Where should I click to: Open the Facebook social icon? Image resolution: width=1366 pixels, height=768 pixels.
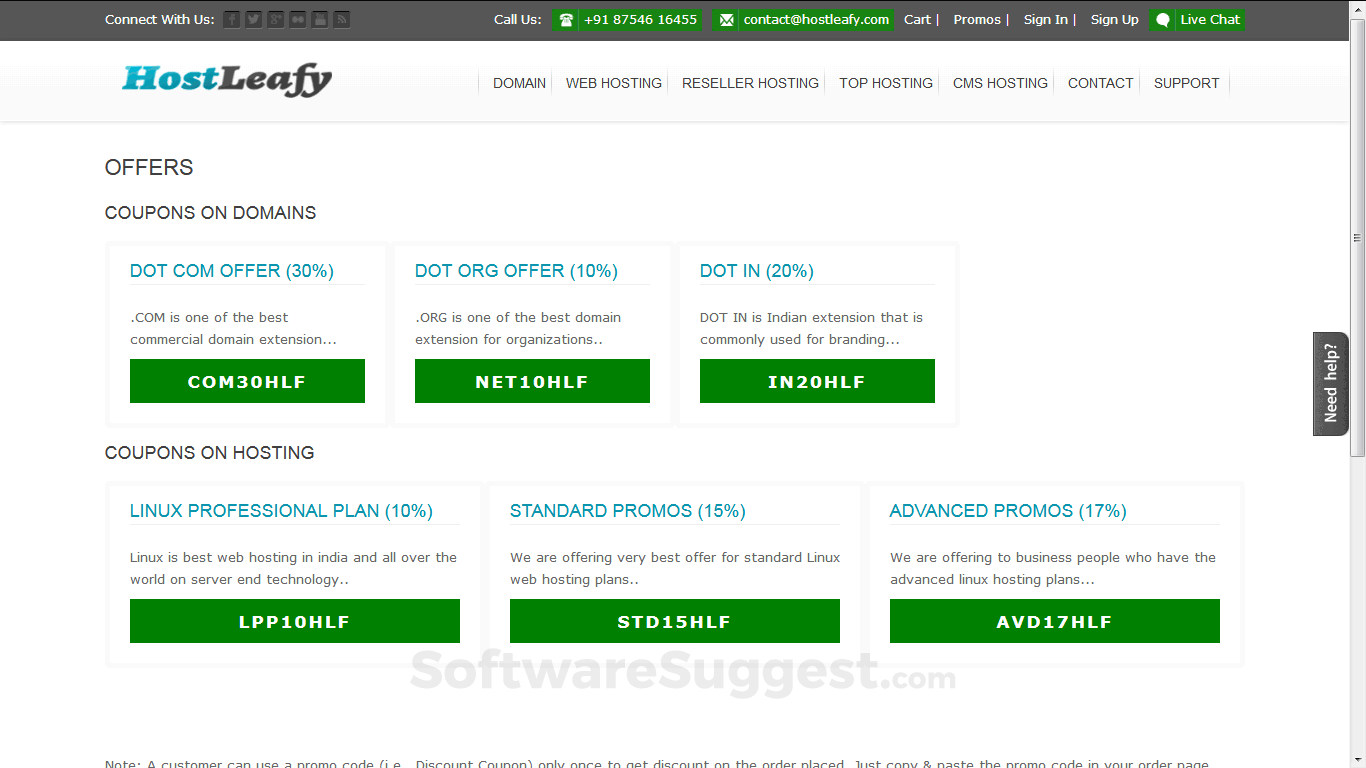[x=232, y=20]
